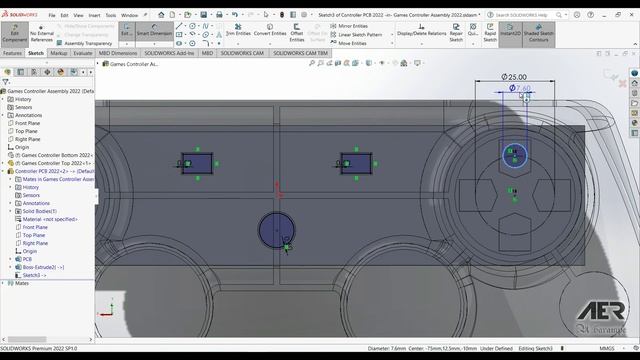Screen dimensions: 640x360
Task: Click the Zoom to Fit magnifier icon
Action: tap(312, 63)
